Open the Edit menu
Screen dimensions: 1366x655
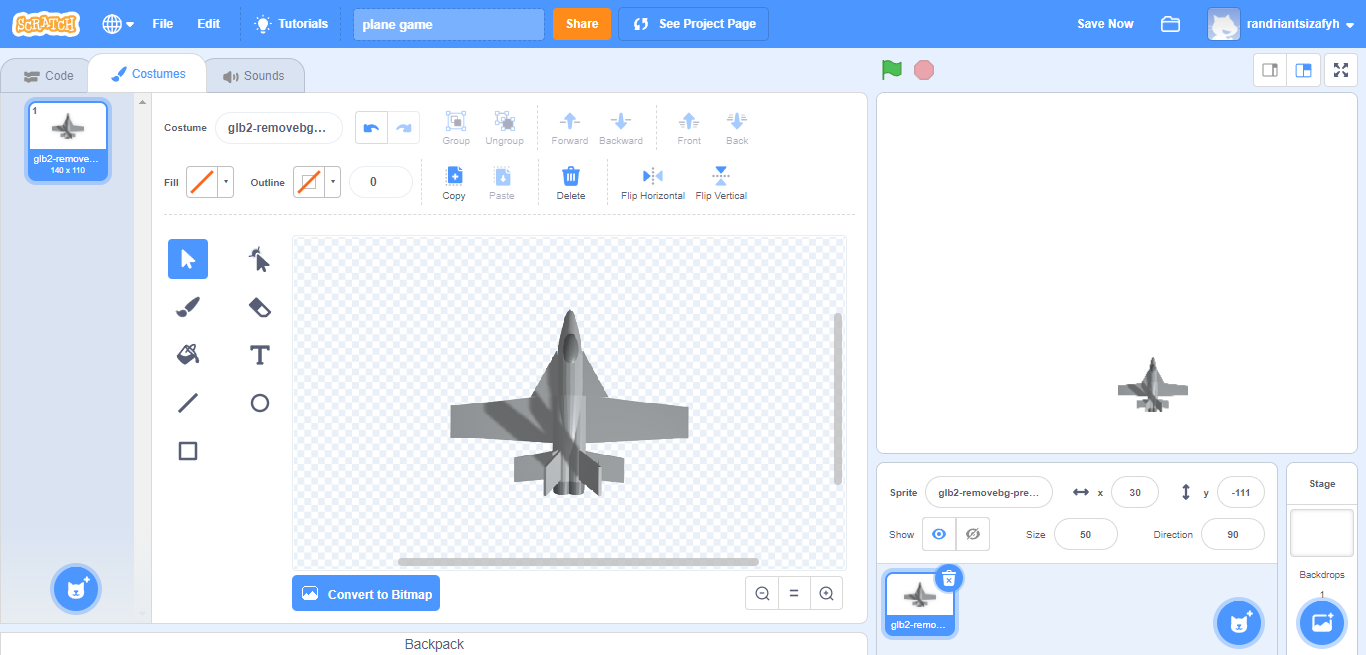pos(208,24)
